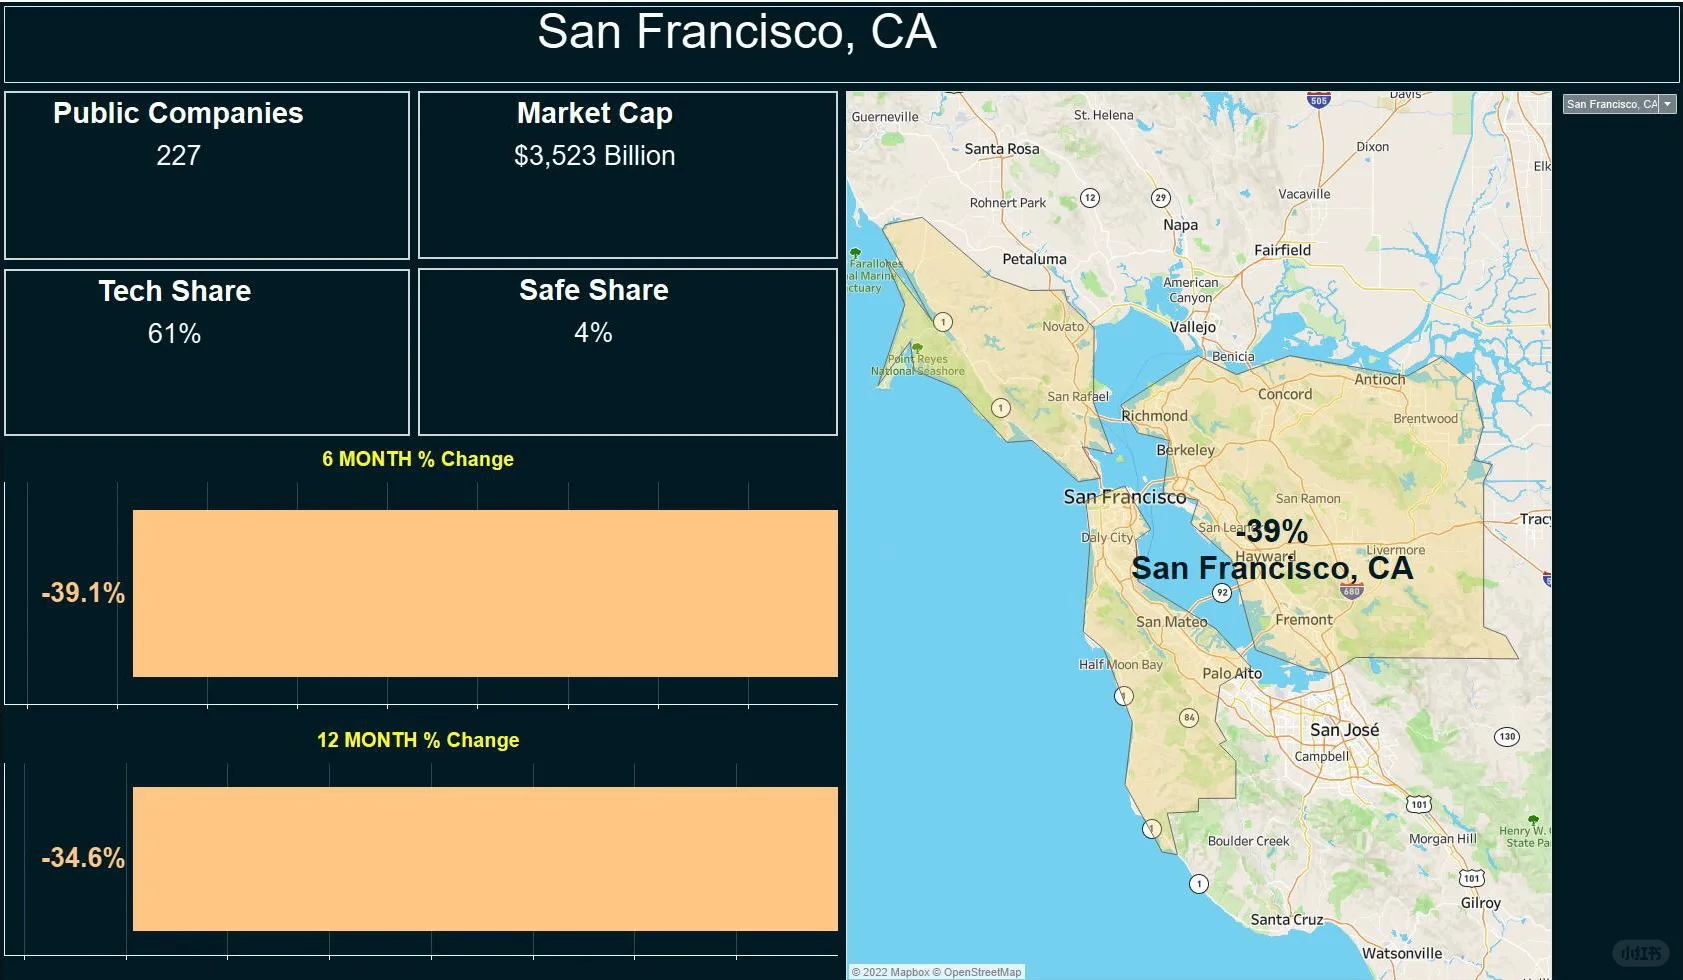The image size is (1683, 980).
Task: Select the 12 MONTH % Change orange bar
Action: [485, 858]
